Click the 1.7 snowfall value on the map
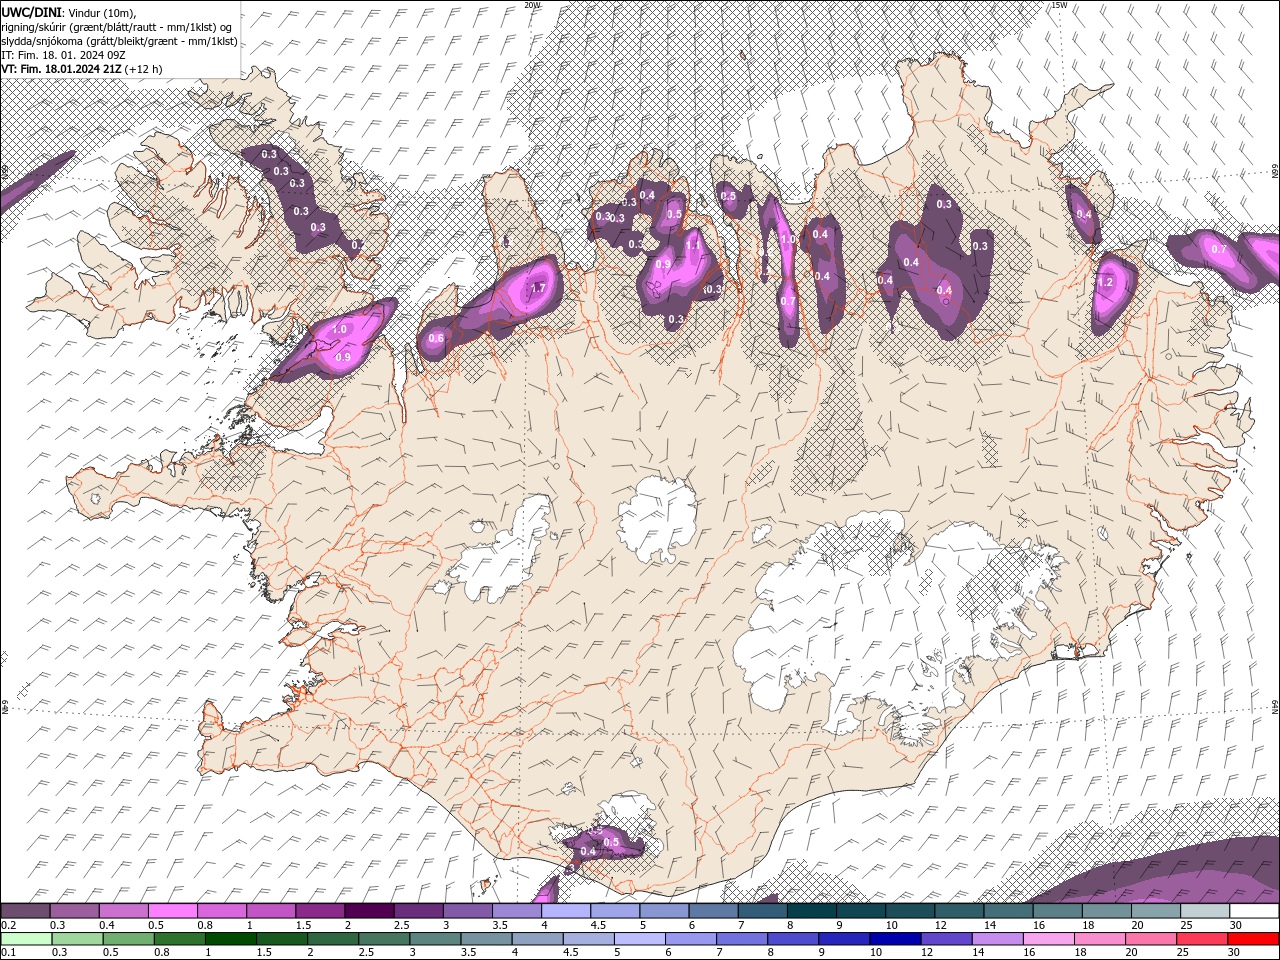Viewport: 1280px width, 960px height. tap(538, 288)
